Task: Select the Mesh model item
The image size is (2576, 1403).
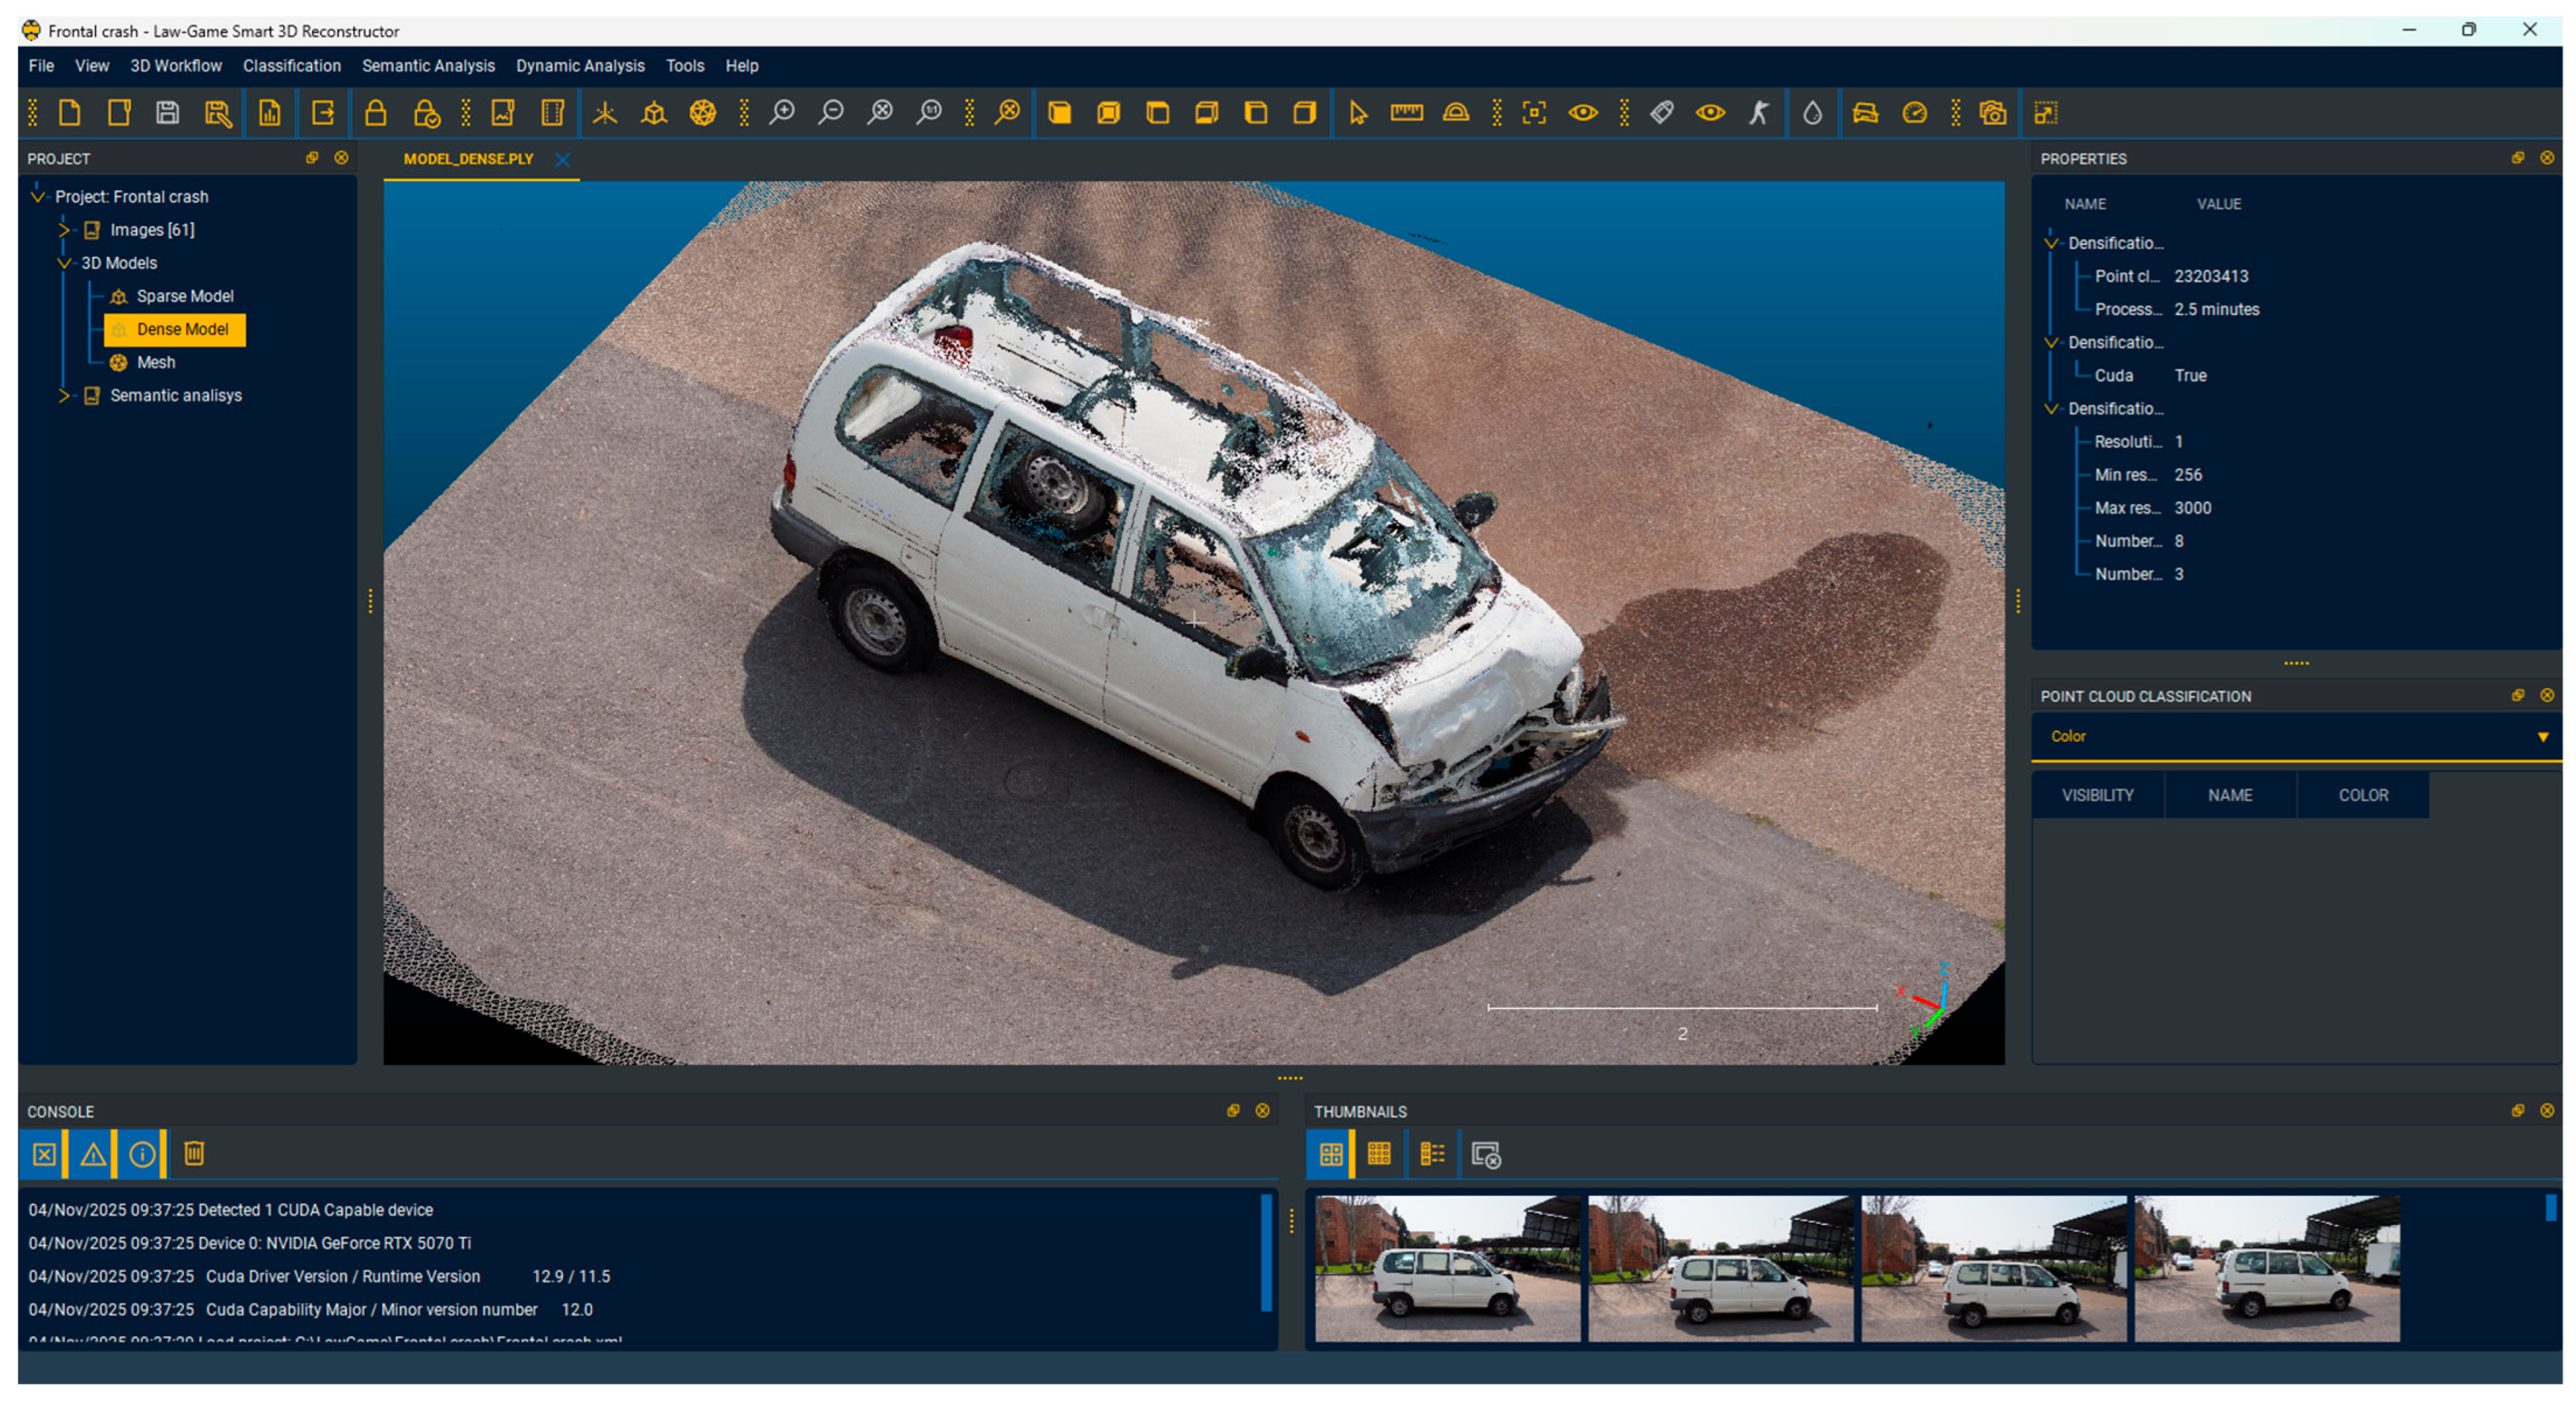Action: coord(155,362)
